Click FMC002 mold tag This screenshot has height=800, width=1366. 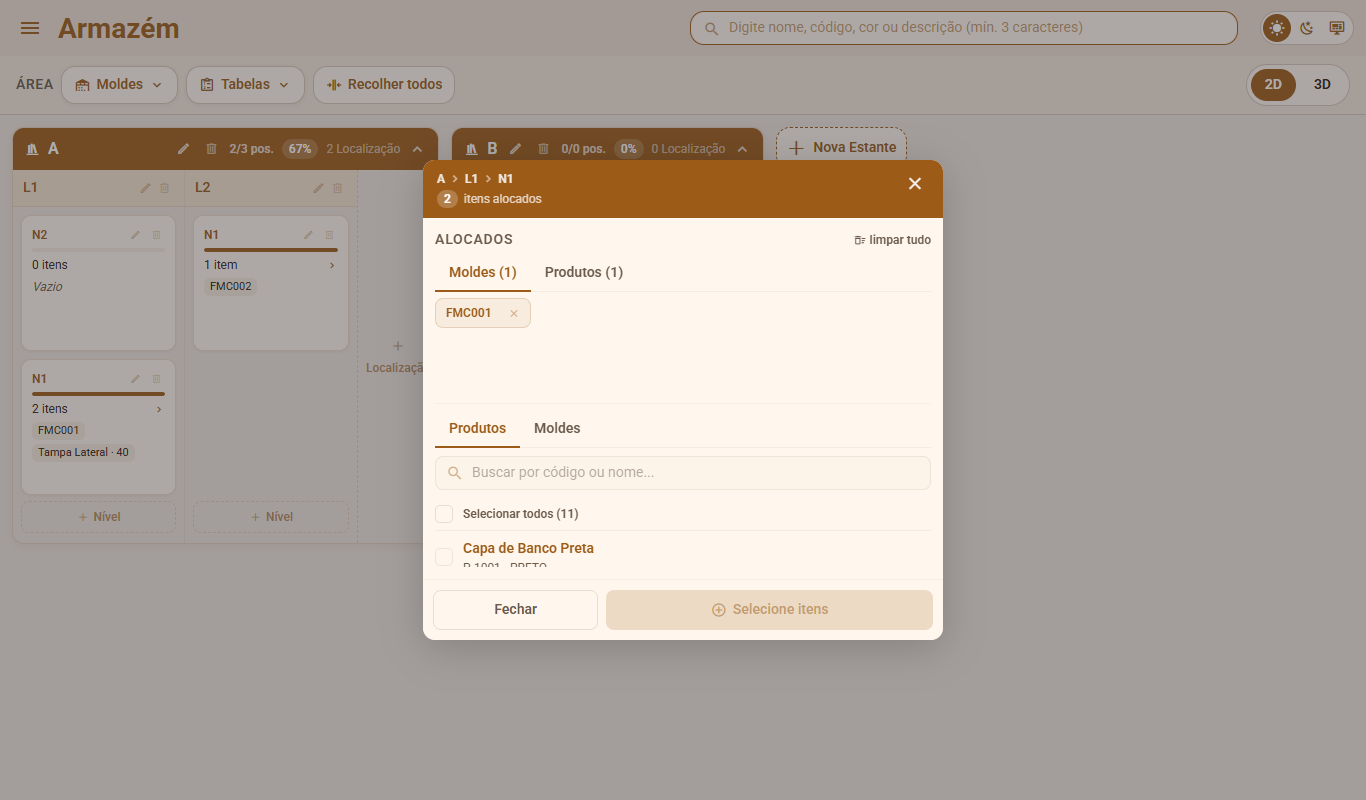pyautogui.click(x=231, y=286)
